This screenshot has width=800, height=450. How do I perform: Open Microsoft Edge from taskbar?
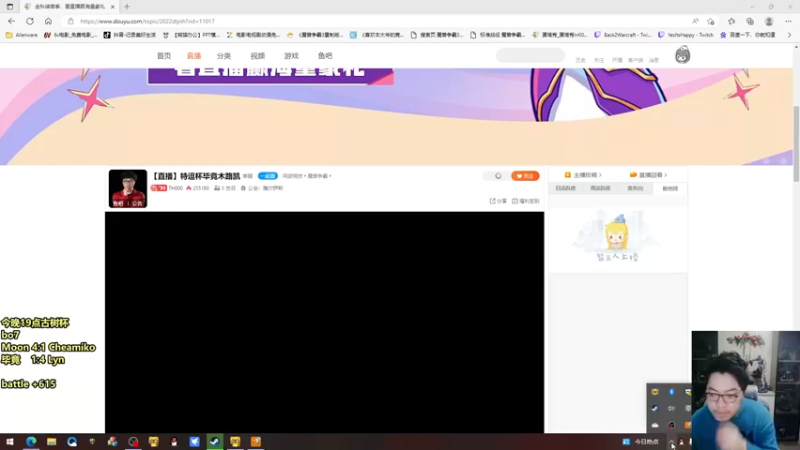[31, 442]
